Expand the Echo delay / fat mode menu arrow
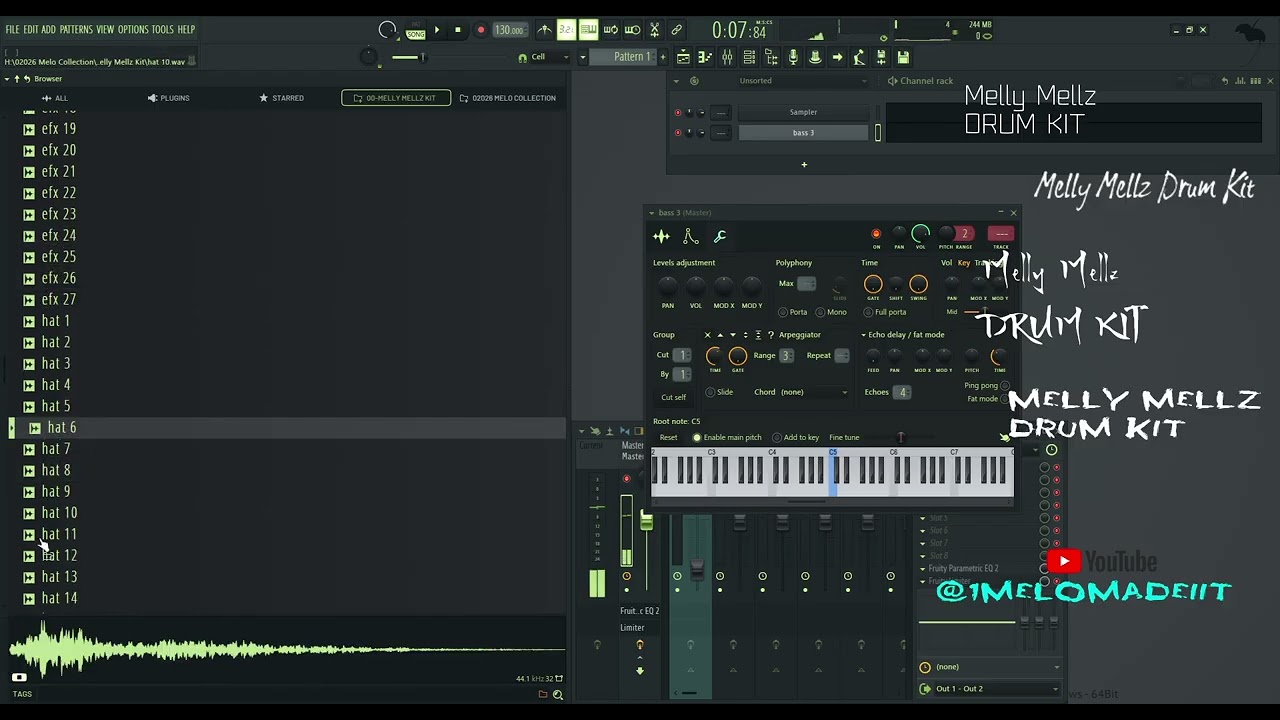Screen dimensions: 1280x720 tap(863, 335)
